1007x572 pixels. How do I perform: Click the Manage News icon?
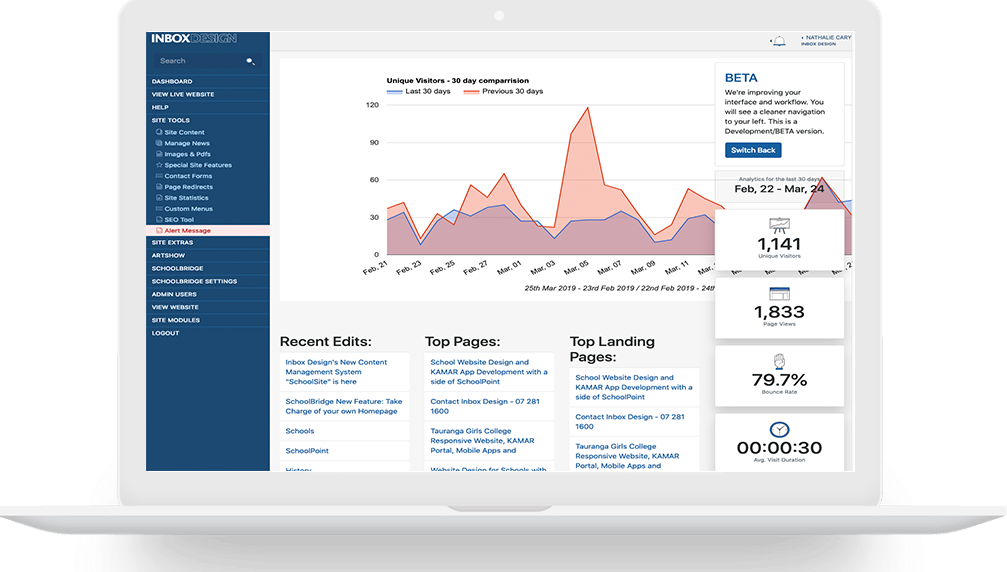[x=159, y=143]
